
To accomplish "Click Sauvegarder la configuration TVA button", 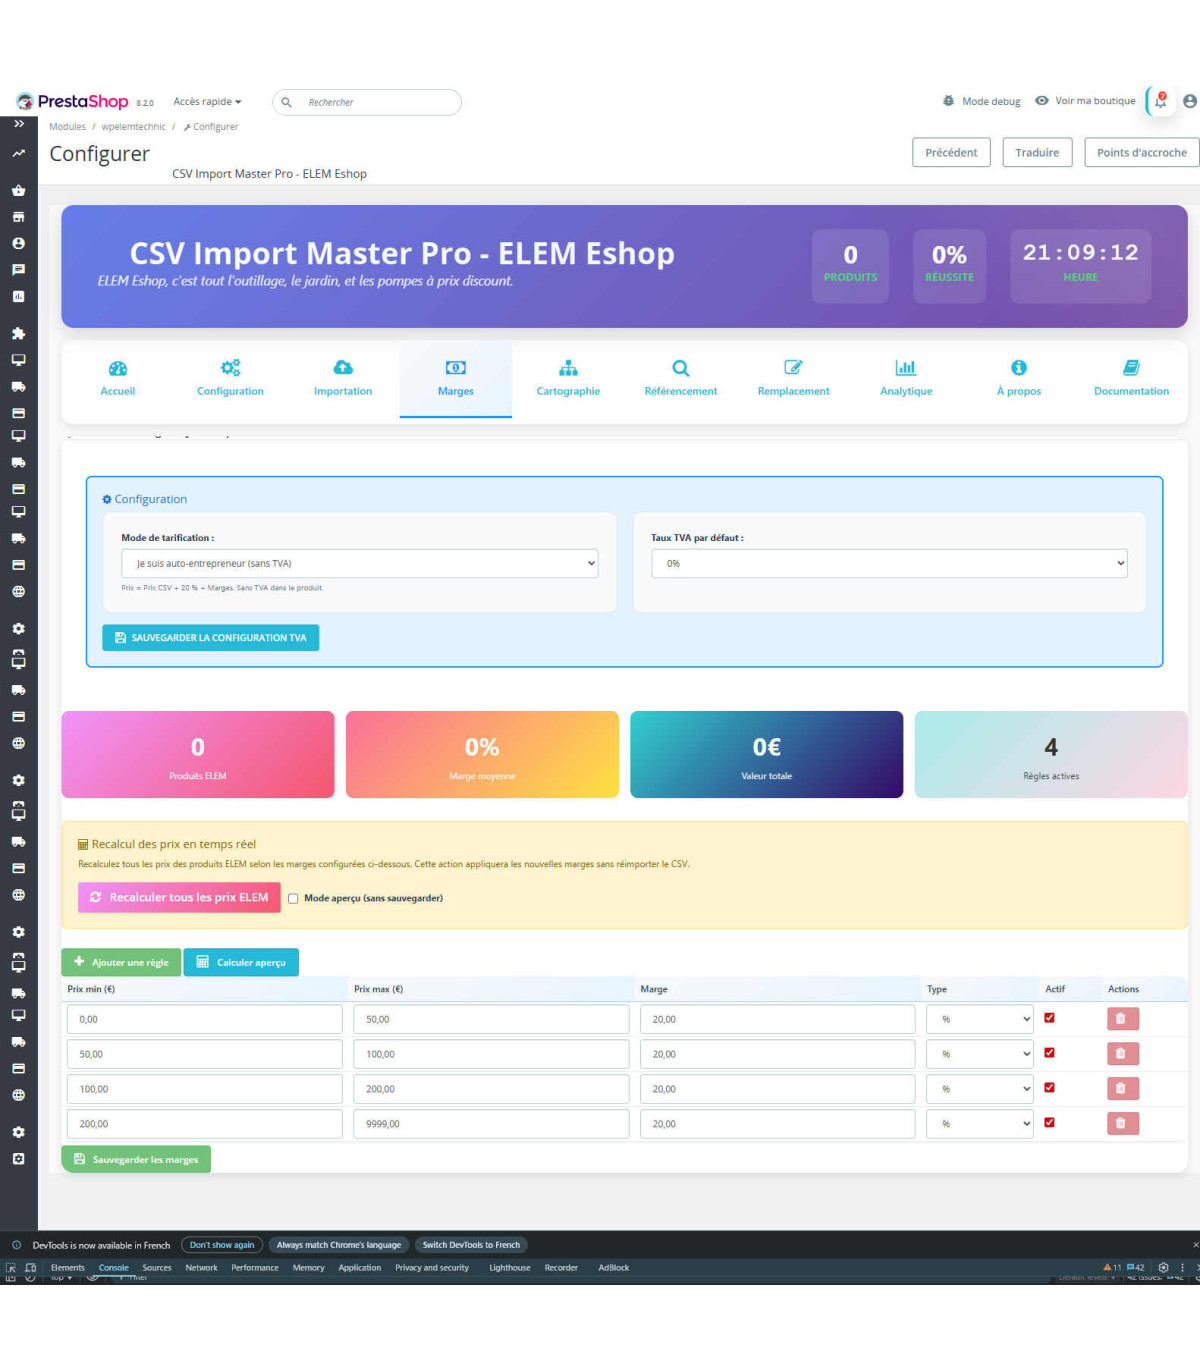I will (211, 638).
